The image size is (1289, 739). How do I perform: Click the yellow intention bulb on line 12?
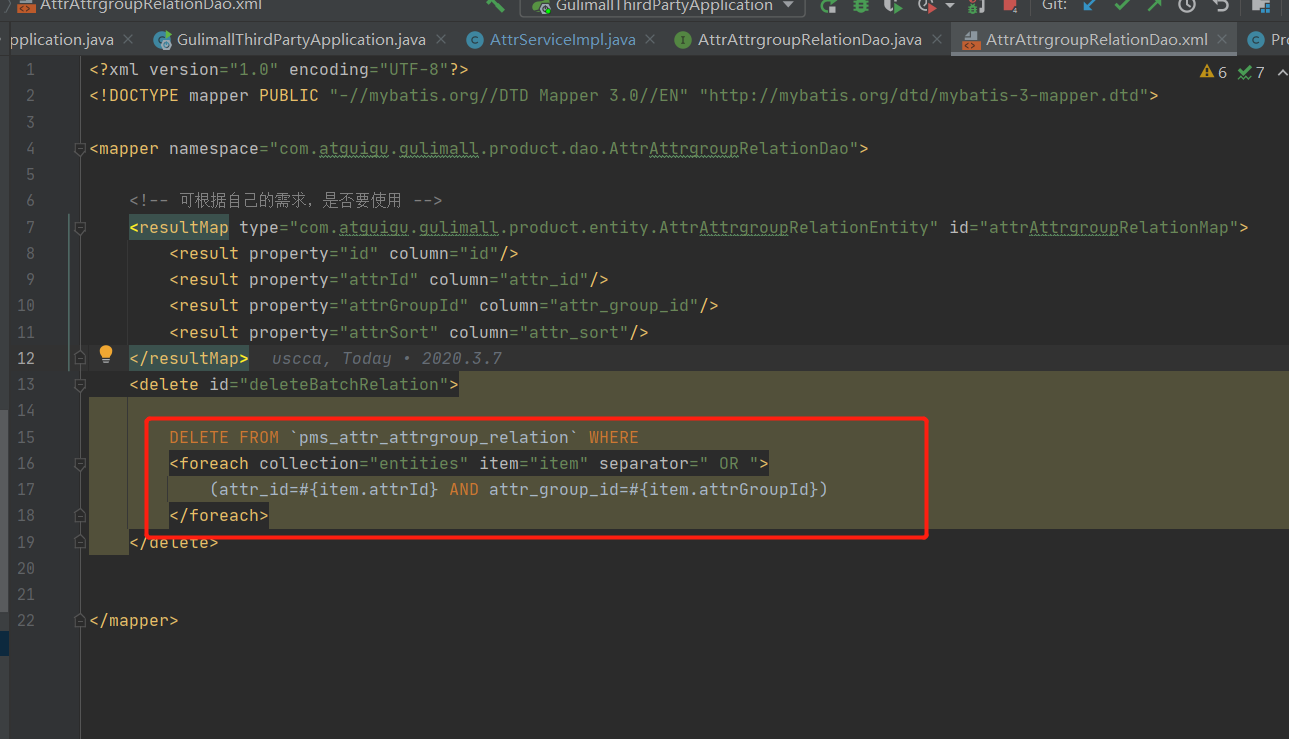click(106, 354)
